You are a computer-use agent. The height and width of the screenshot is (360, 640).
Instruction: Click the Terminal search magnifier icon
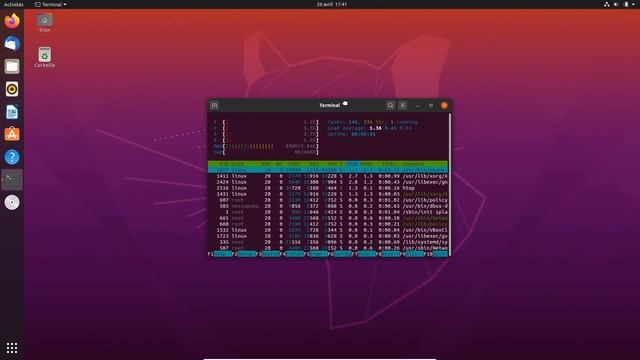390,106
